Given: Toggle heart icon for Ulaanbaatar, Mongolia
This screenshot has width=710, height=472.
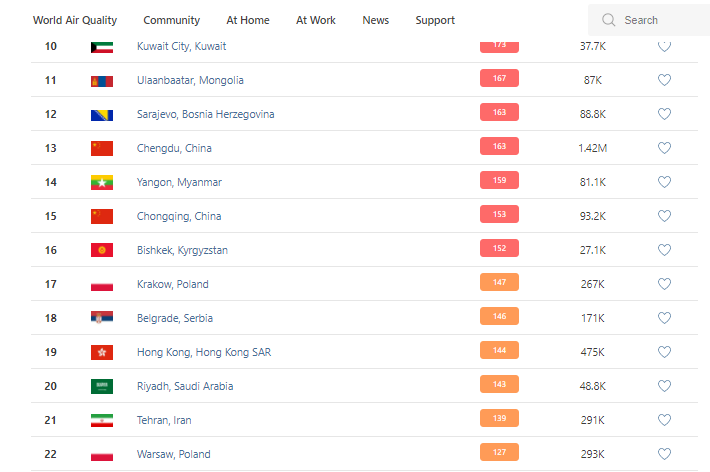Looking at the screenshot, I should (x=664, y=80).
